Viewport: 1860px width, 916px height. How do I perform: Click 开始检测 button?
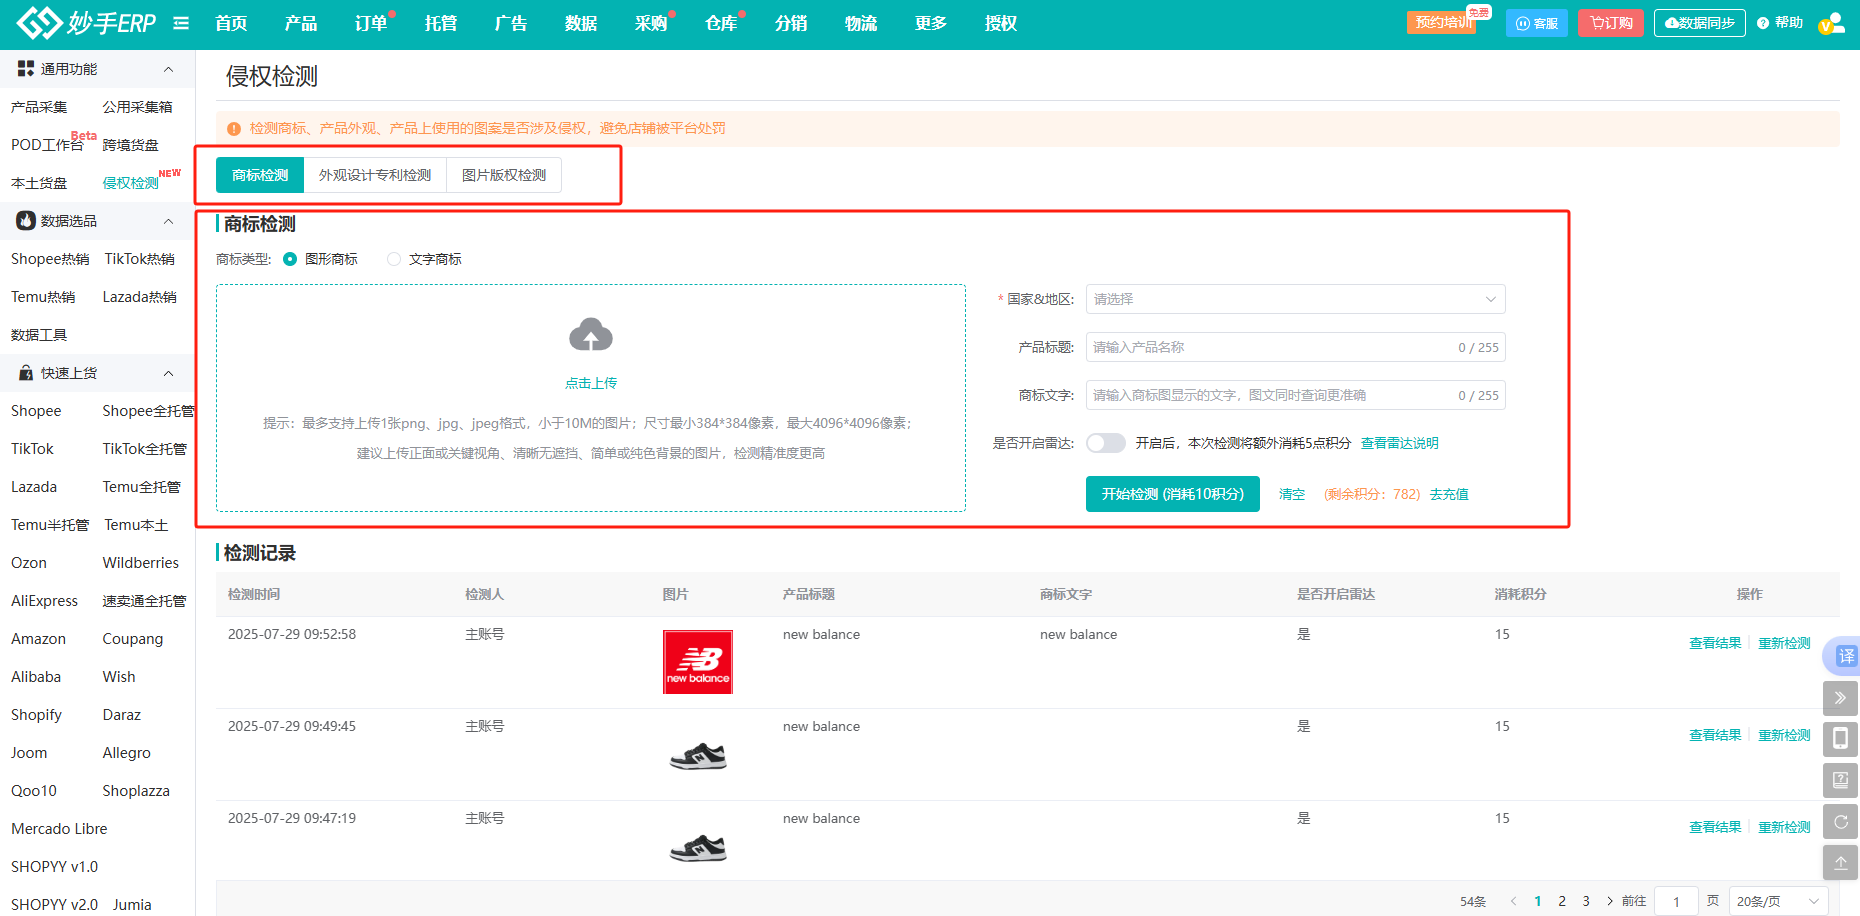[1172, 494]
